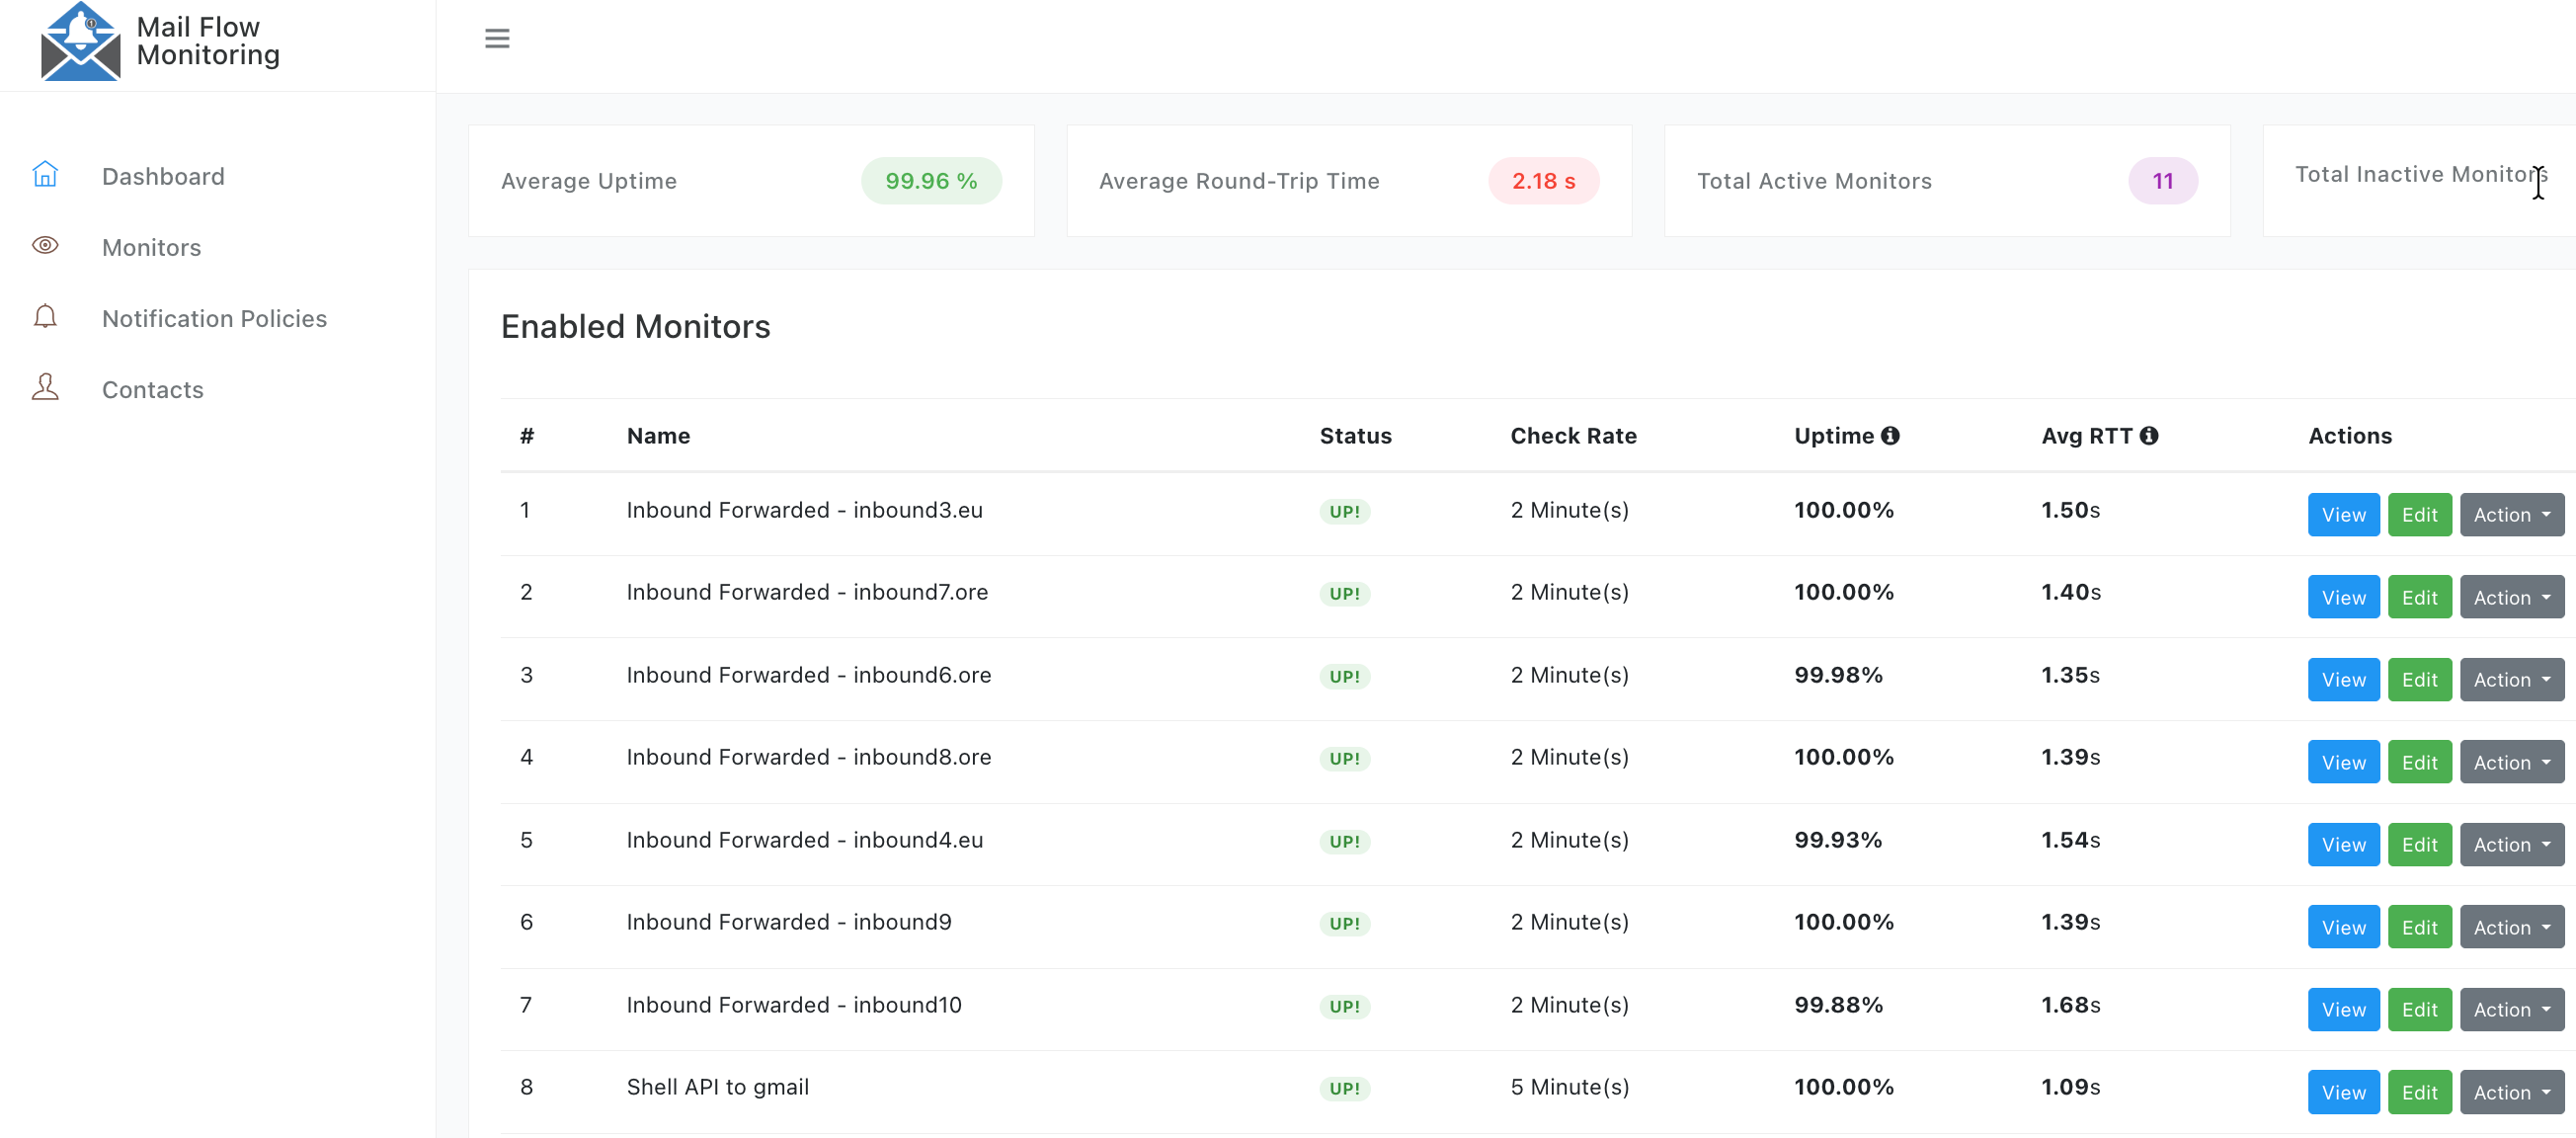This screenshot has width=2576, height=1138.
Task: Open the Notification Policies menu item
Action: coord(214,318)
